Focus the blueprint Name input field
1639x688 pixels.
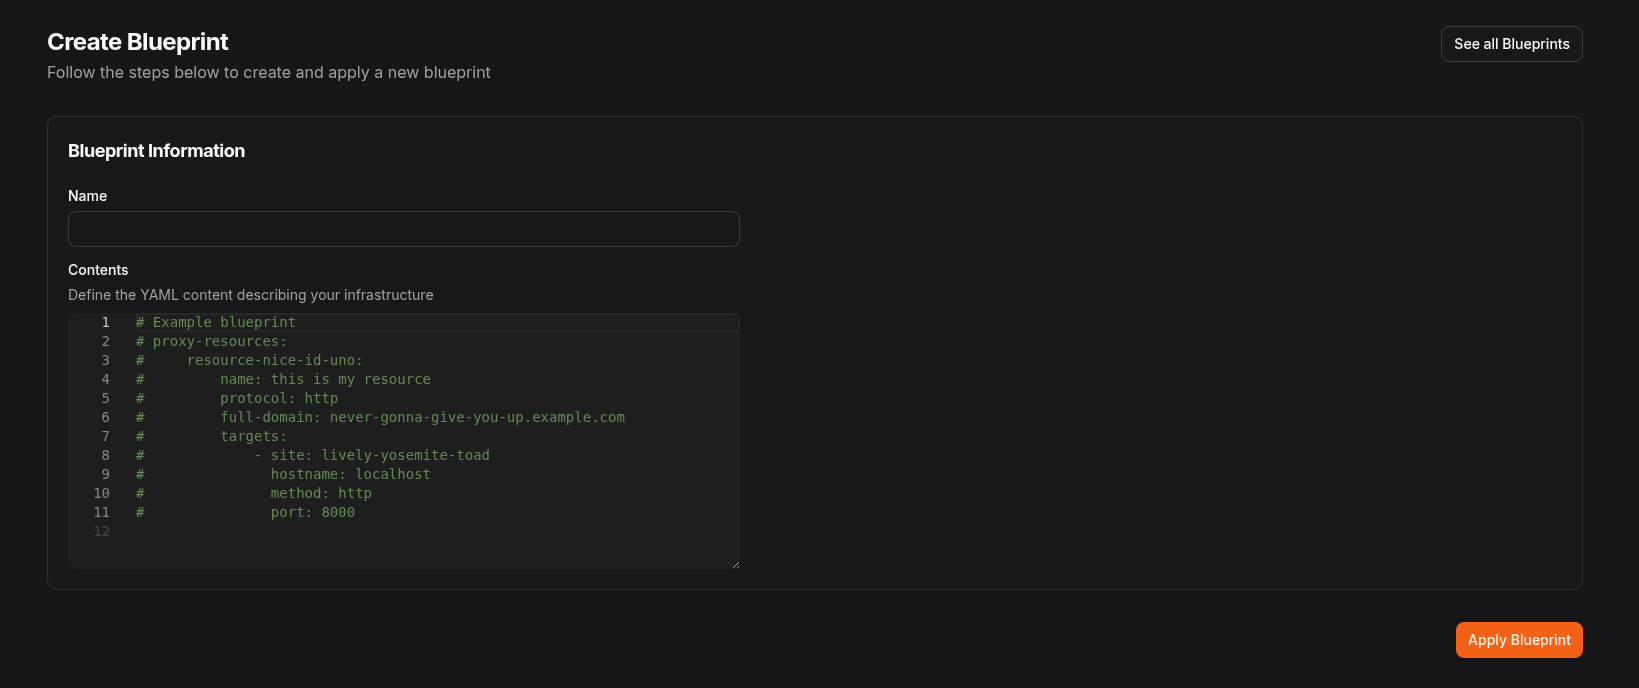(x=403, y=229)
